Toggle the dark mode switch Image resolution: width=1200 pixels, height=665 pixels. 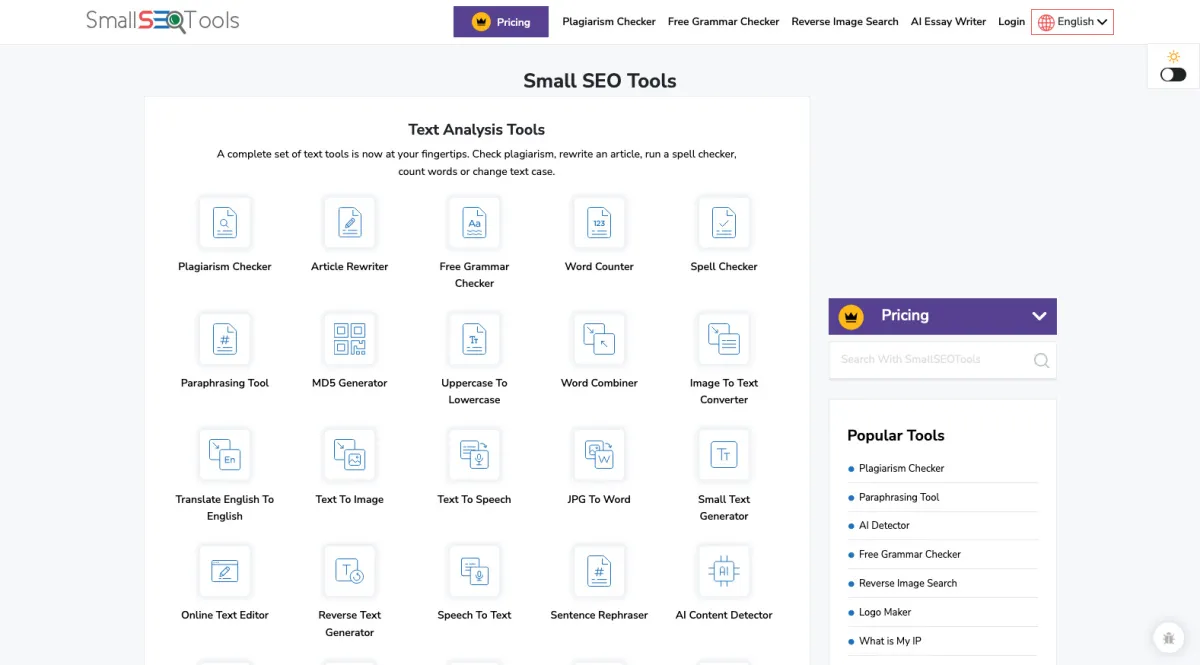coord(1173,74)
